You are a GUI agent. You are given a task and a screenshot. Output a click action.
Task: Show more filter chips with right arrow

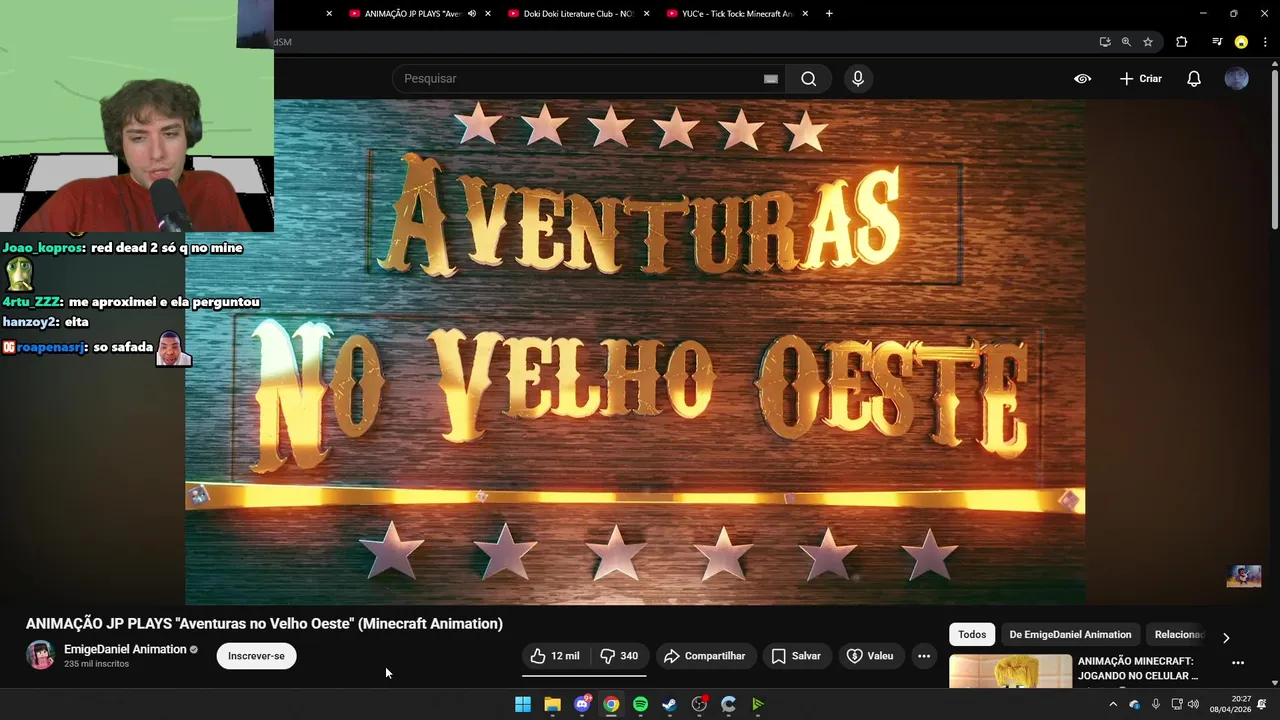point(1226,637)
